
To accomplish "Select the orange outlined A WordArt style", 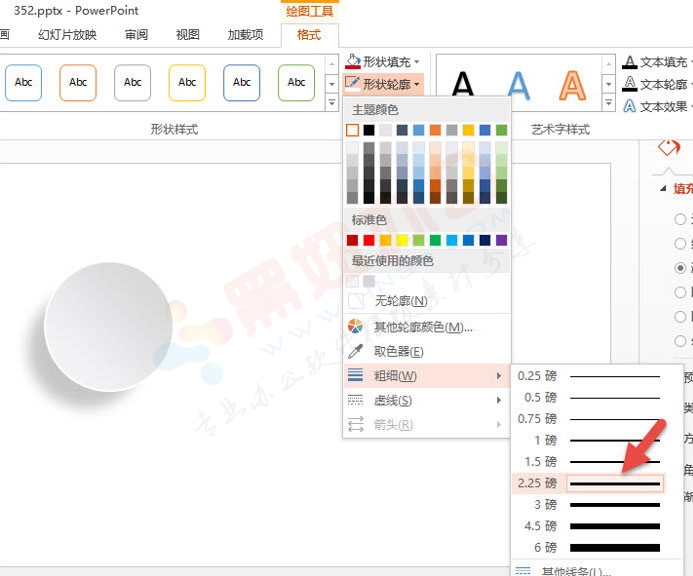I will (572, 85).
